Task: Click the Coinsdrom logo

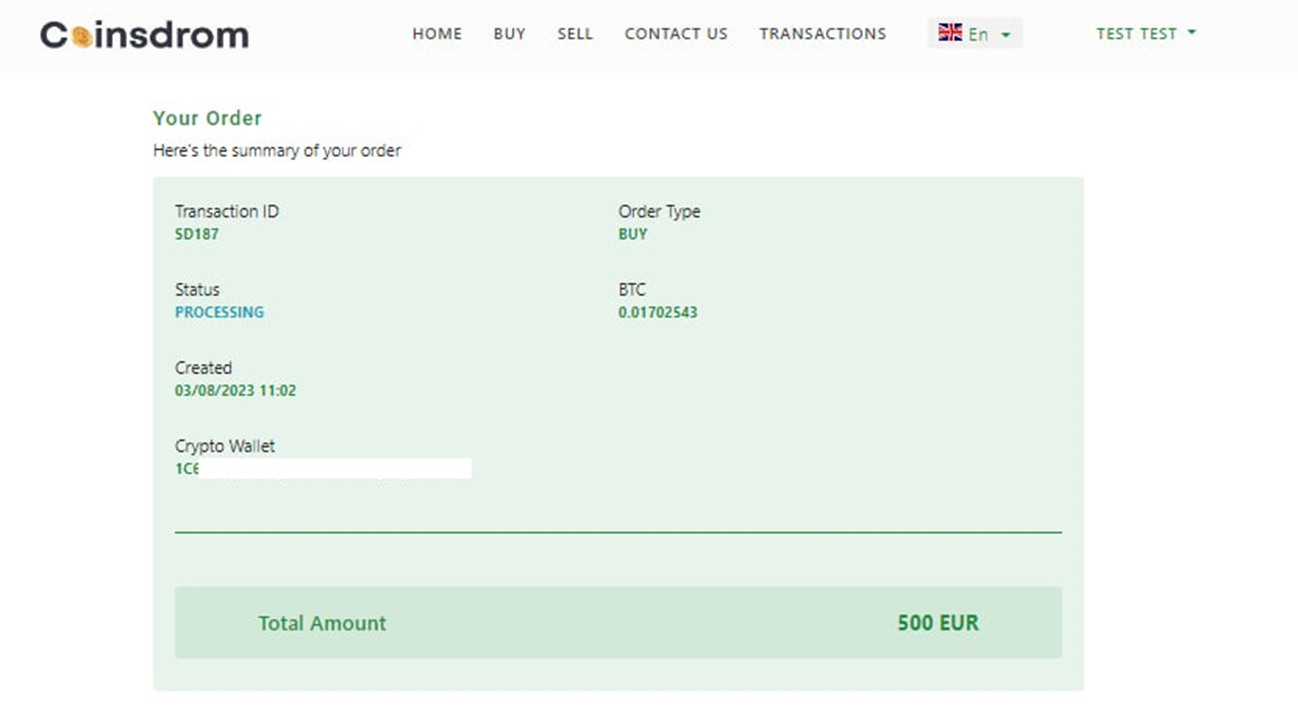Action: point(144,35)
